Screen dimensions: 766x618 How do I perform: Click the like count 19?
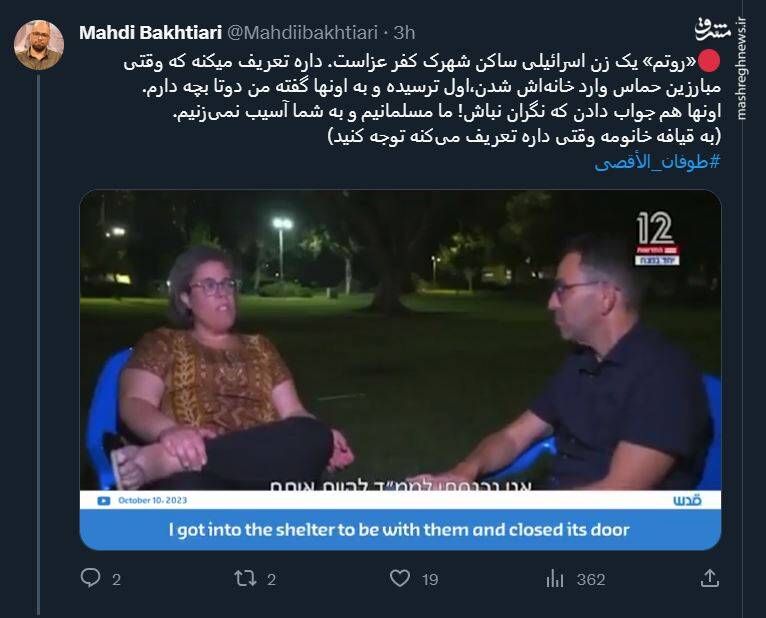point(430,580)
